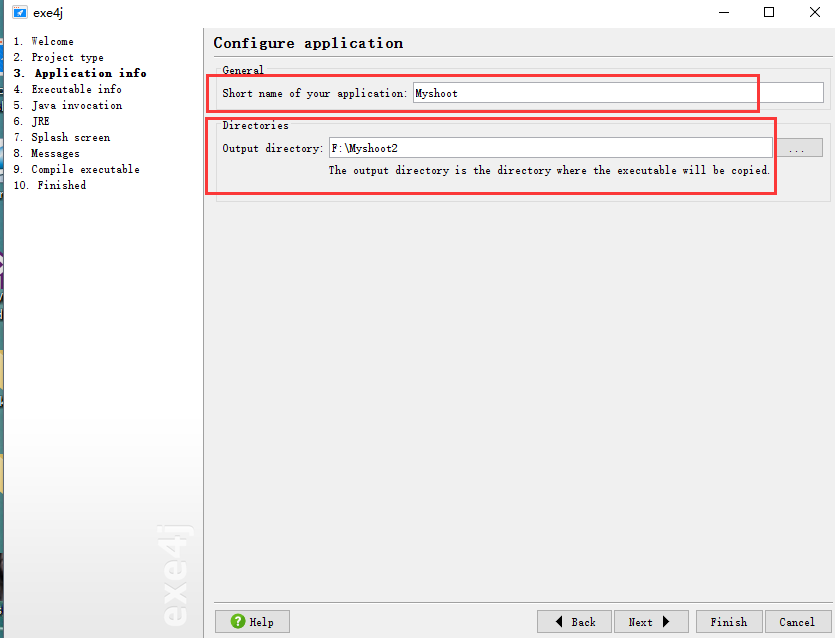Click the Output directory field with F:\Myshoot2
The width and height of the screenshot is (835, 638).
(x=551, y=148)
